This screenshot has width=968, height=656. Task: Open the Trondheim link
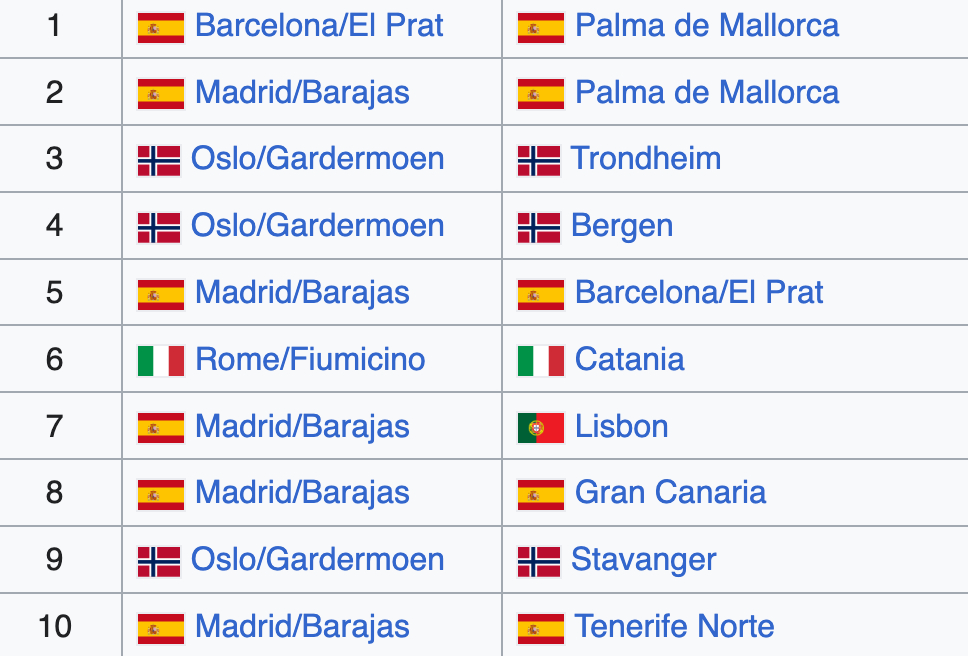pos(645,159)
